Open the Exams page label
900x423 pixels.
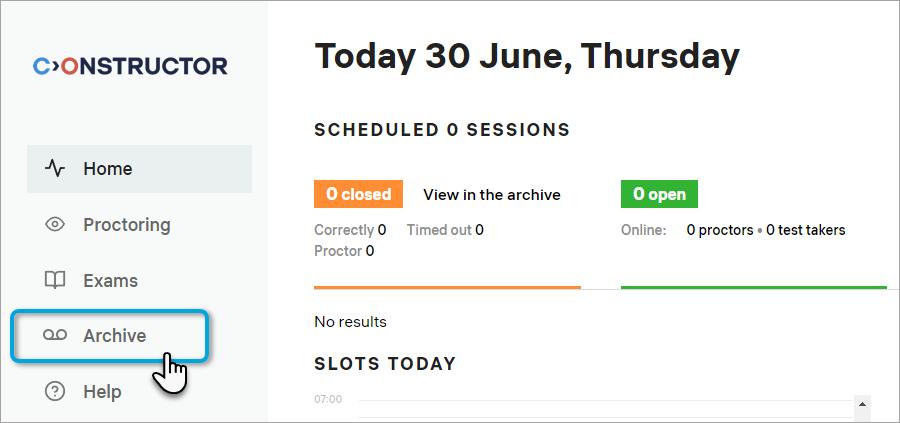pyautogui.click(x=110, y=281)
